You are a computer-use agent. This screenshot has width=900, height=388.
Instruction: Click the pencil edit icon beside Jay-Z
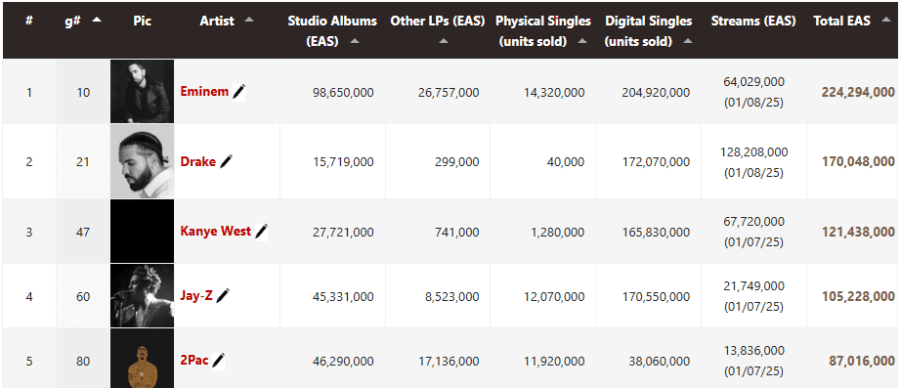224,296
